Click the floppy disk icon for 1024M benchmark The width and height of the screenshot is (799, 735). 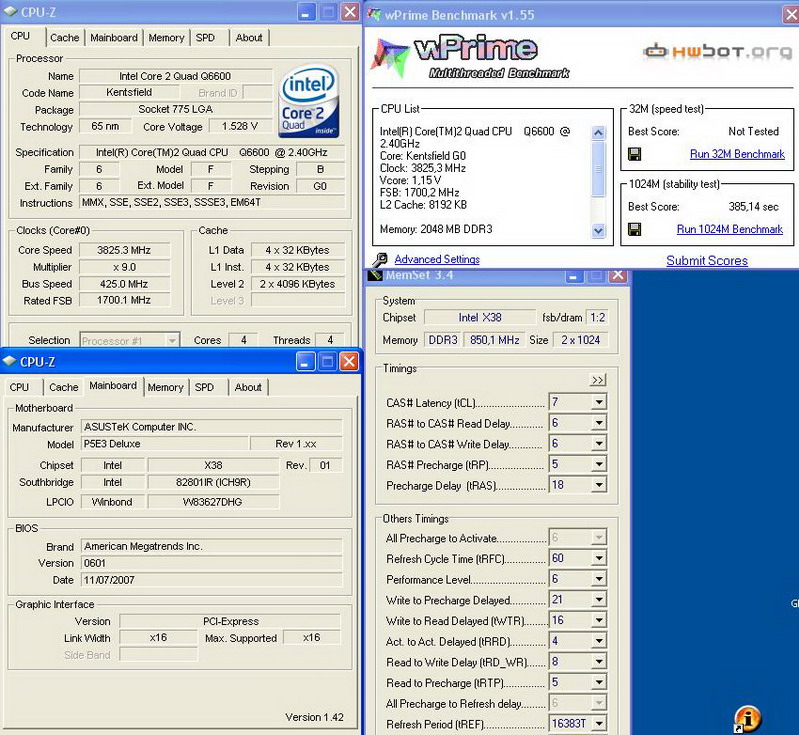click(634, 229)
